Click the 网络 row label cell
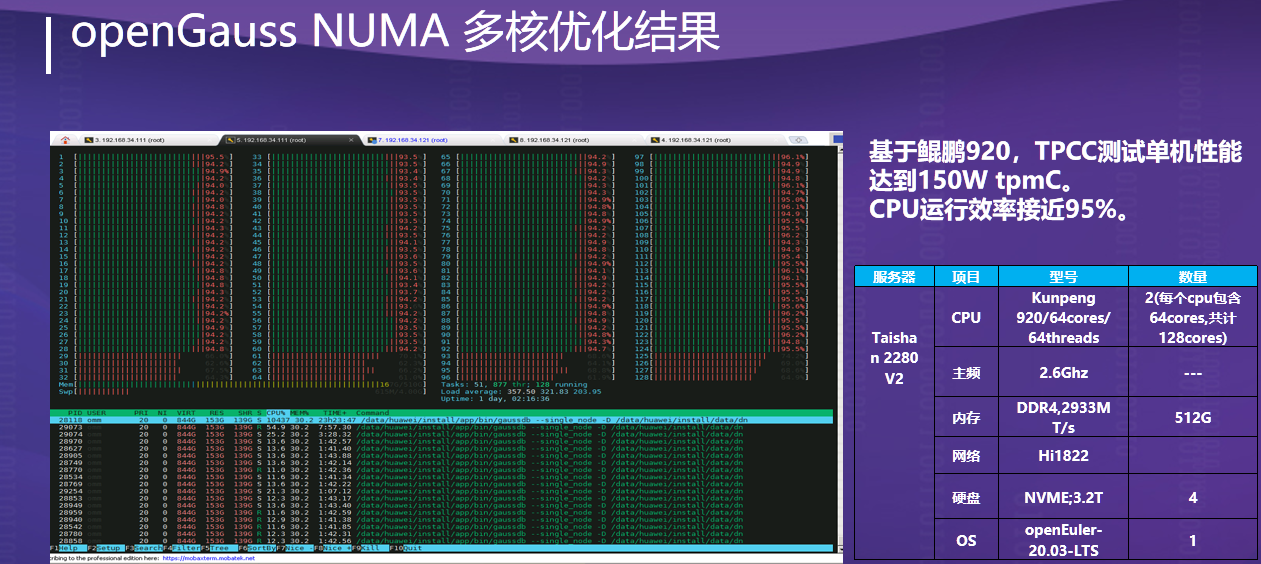This screenshot has width=1261, height=564. point(966,454)
